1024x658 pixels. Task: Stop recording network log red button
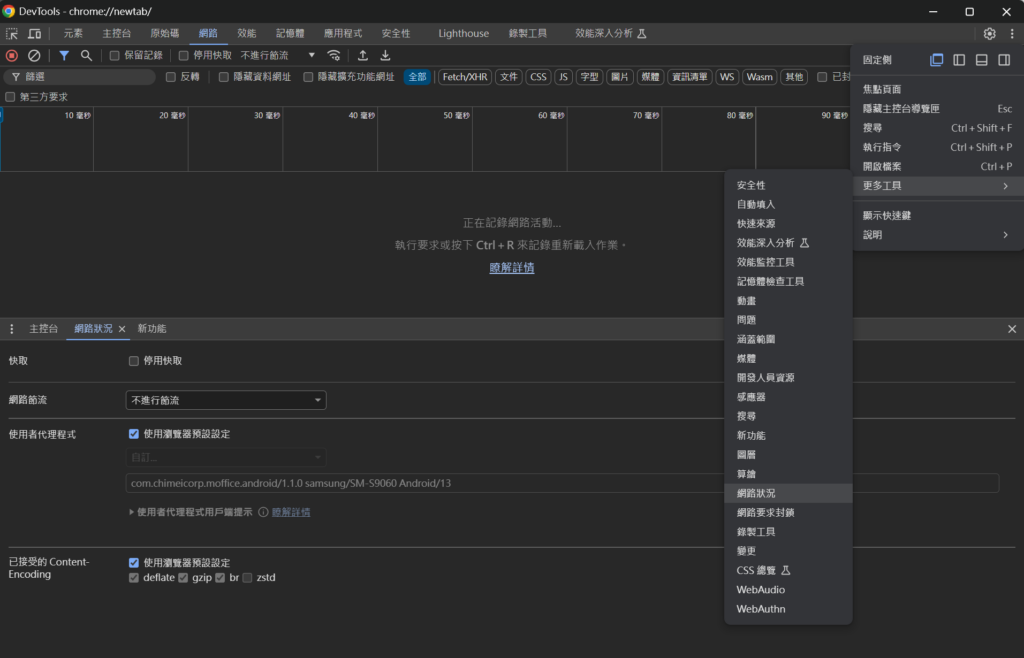[12, 55]
